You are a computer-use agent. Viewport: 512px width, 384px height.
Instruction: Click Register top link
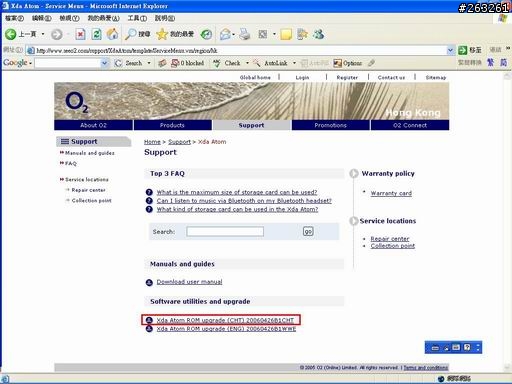[347, 77]
